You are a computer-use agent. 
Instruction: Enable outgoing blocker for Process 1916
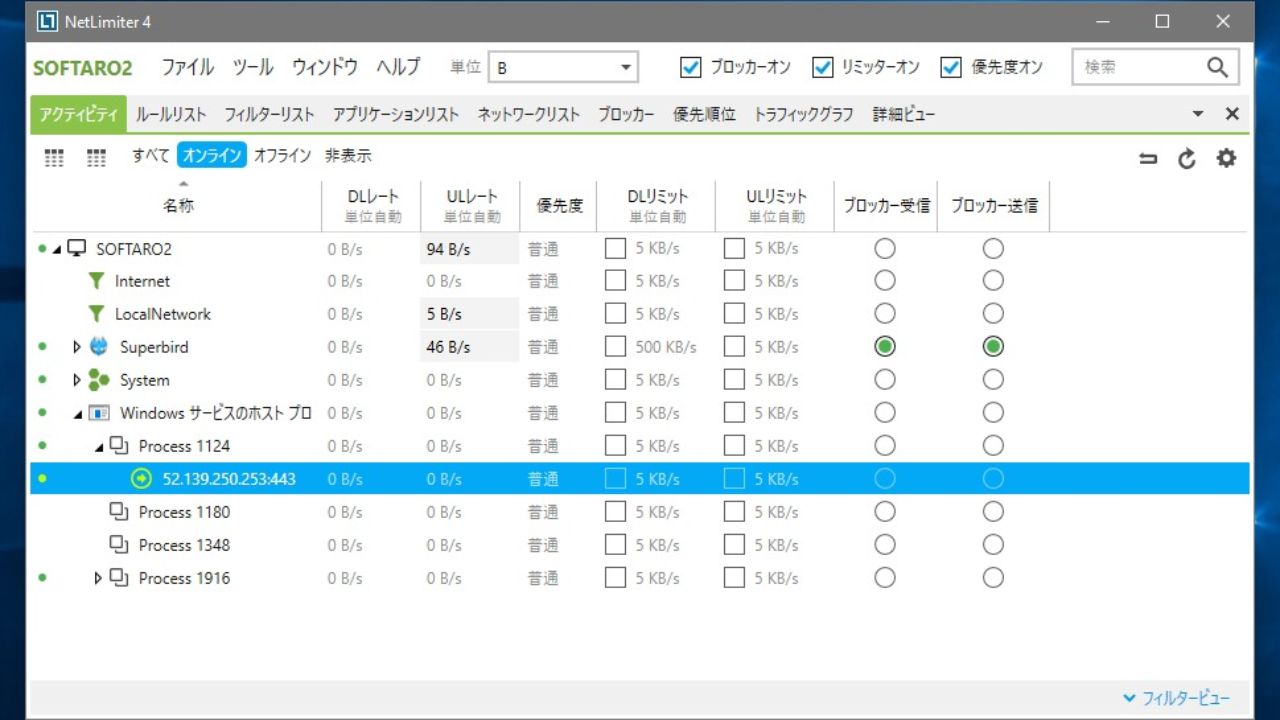993,578
